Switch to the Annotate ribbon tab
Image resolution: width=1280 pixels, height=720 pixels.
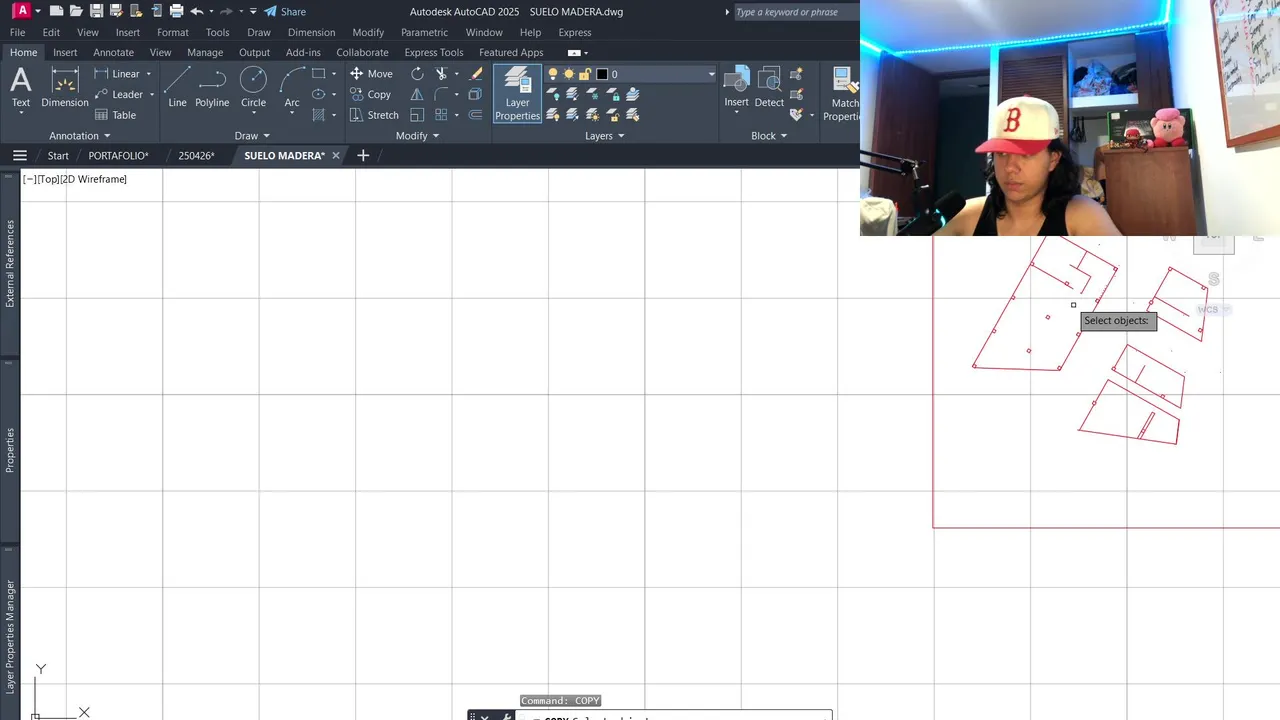113,52
